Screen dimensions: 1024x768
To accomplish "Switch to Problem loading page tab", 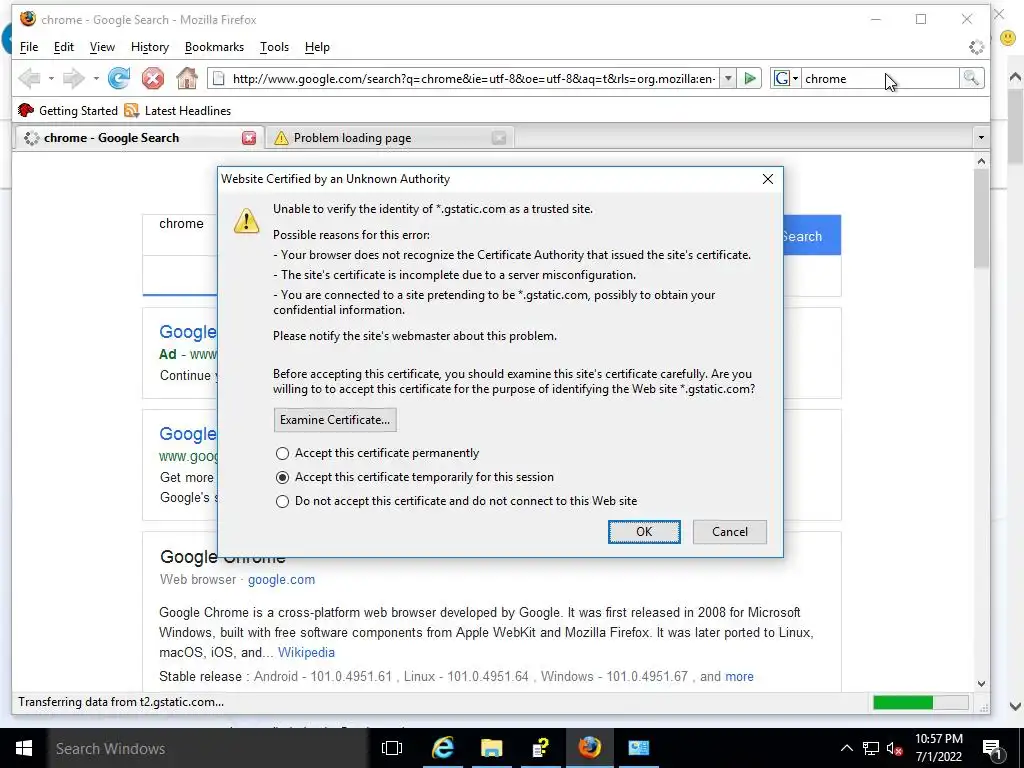I will tap(390, 138).
